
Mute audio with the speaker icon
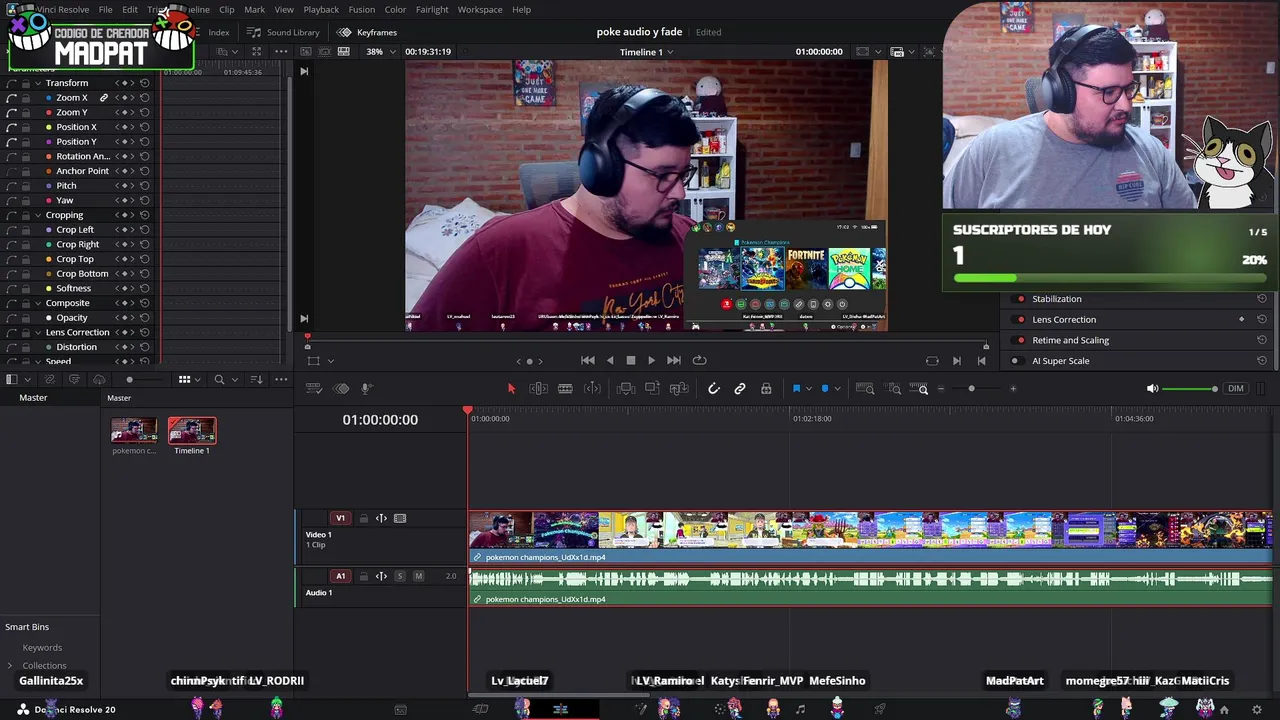click(x=1152, y=388)
